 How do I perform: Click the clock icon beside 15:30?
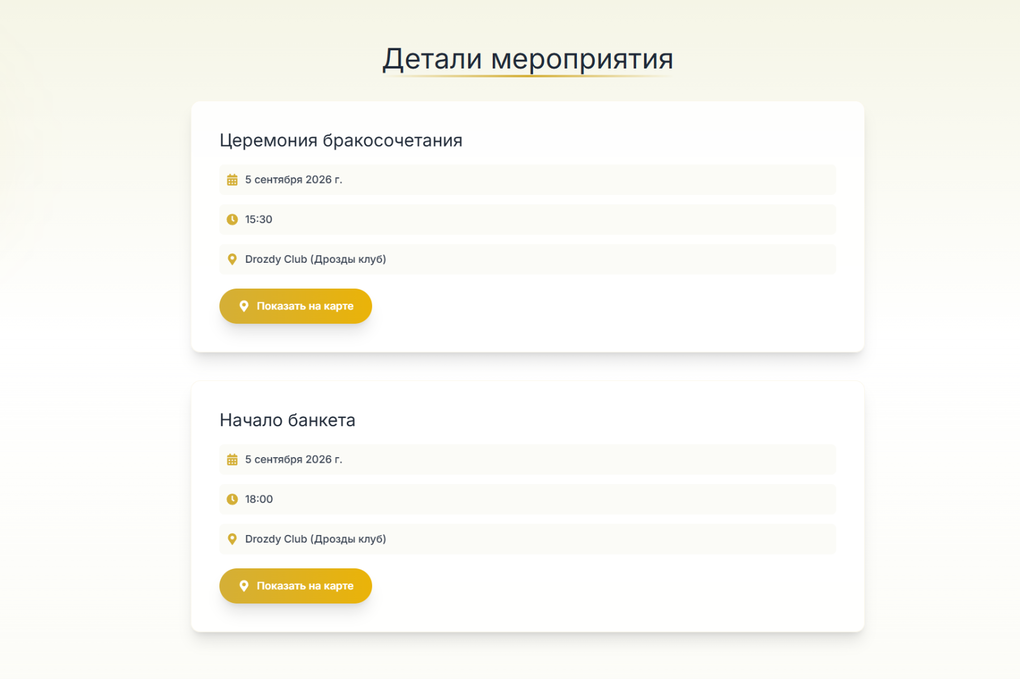[232, 219]
